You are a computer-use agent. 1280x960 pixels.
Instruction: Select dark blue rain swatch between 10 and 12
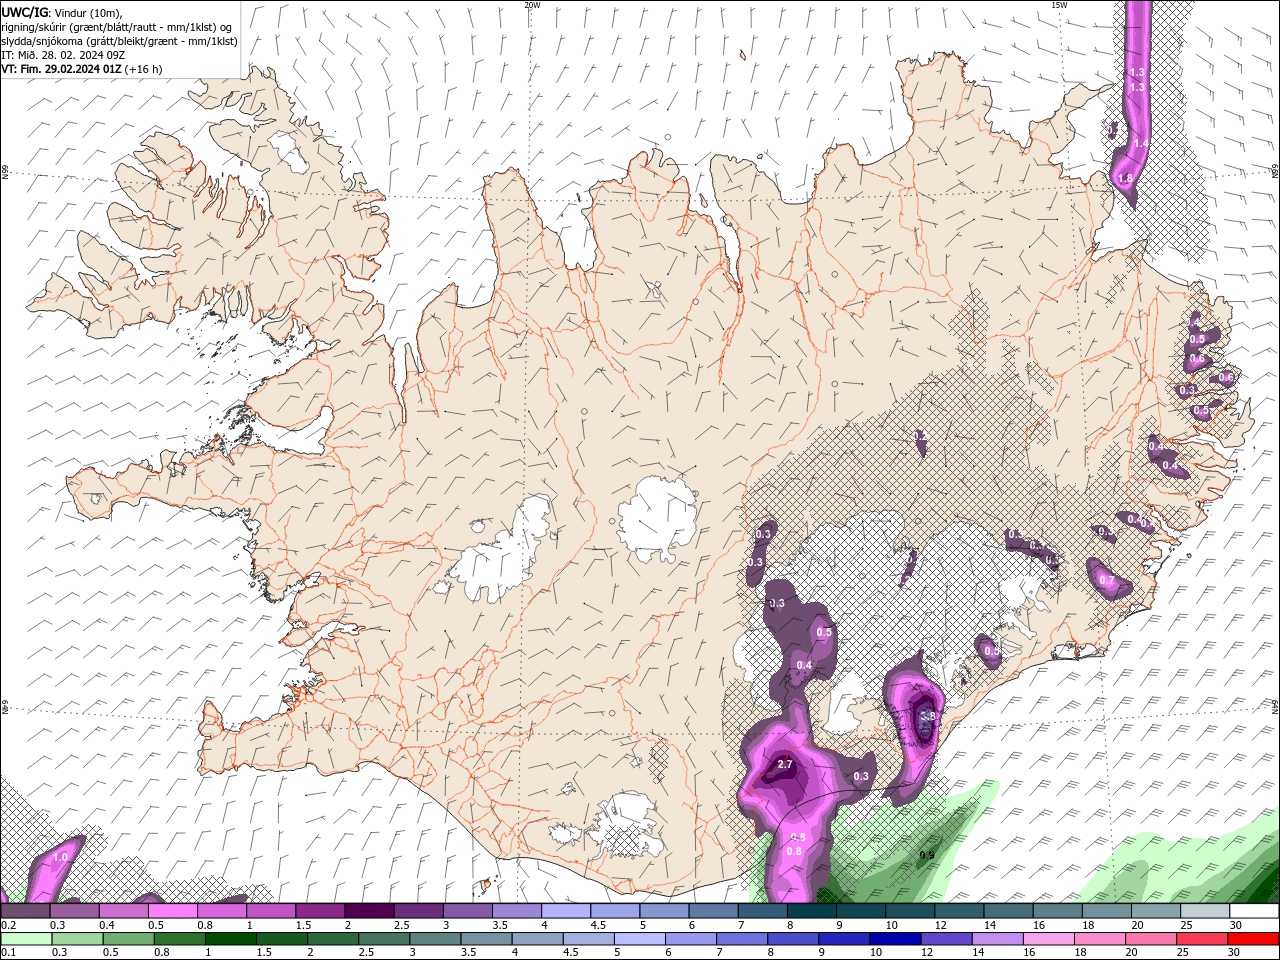pyautogui.click(x=893, y=939)
